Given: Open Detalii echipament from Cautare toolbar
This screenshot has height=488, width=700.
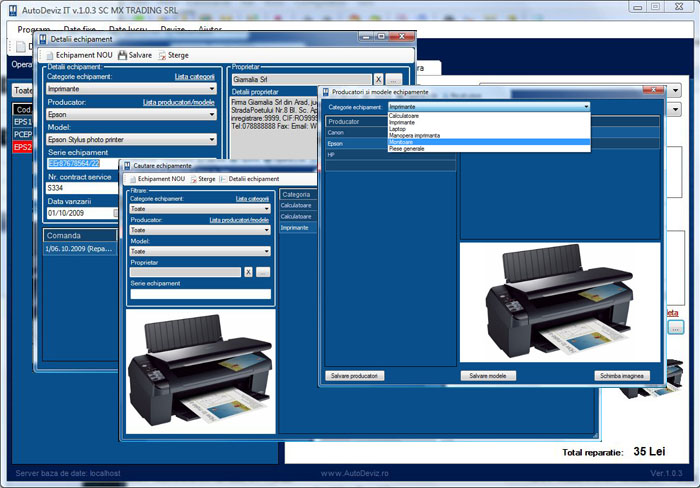Looking at the screenshot, I should (x=249, y=179).
